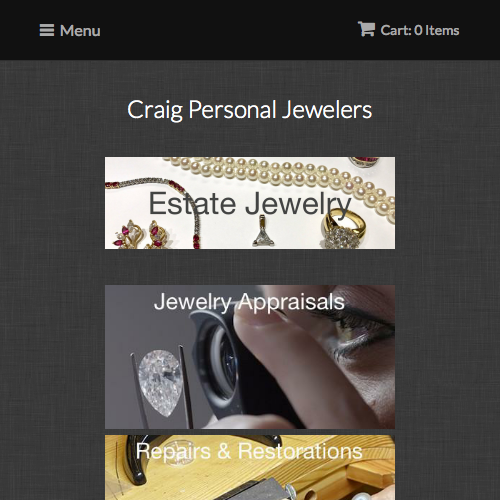Open the Menu label
The width and height of the screenshot is (500, 500).
[x=80, y=31]
